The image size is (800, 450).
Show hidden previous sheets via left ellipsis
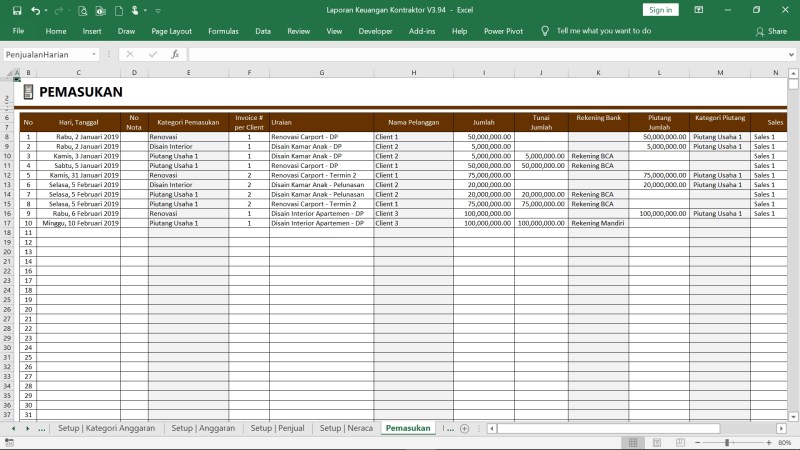42,429
